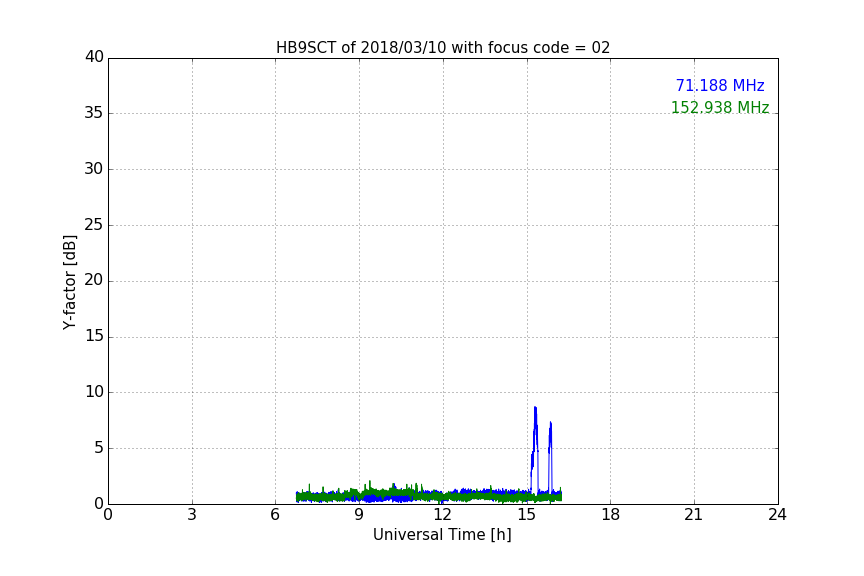
Task: Click the x-axis tick label 3
Action: (x=192, y=515)
